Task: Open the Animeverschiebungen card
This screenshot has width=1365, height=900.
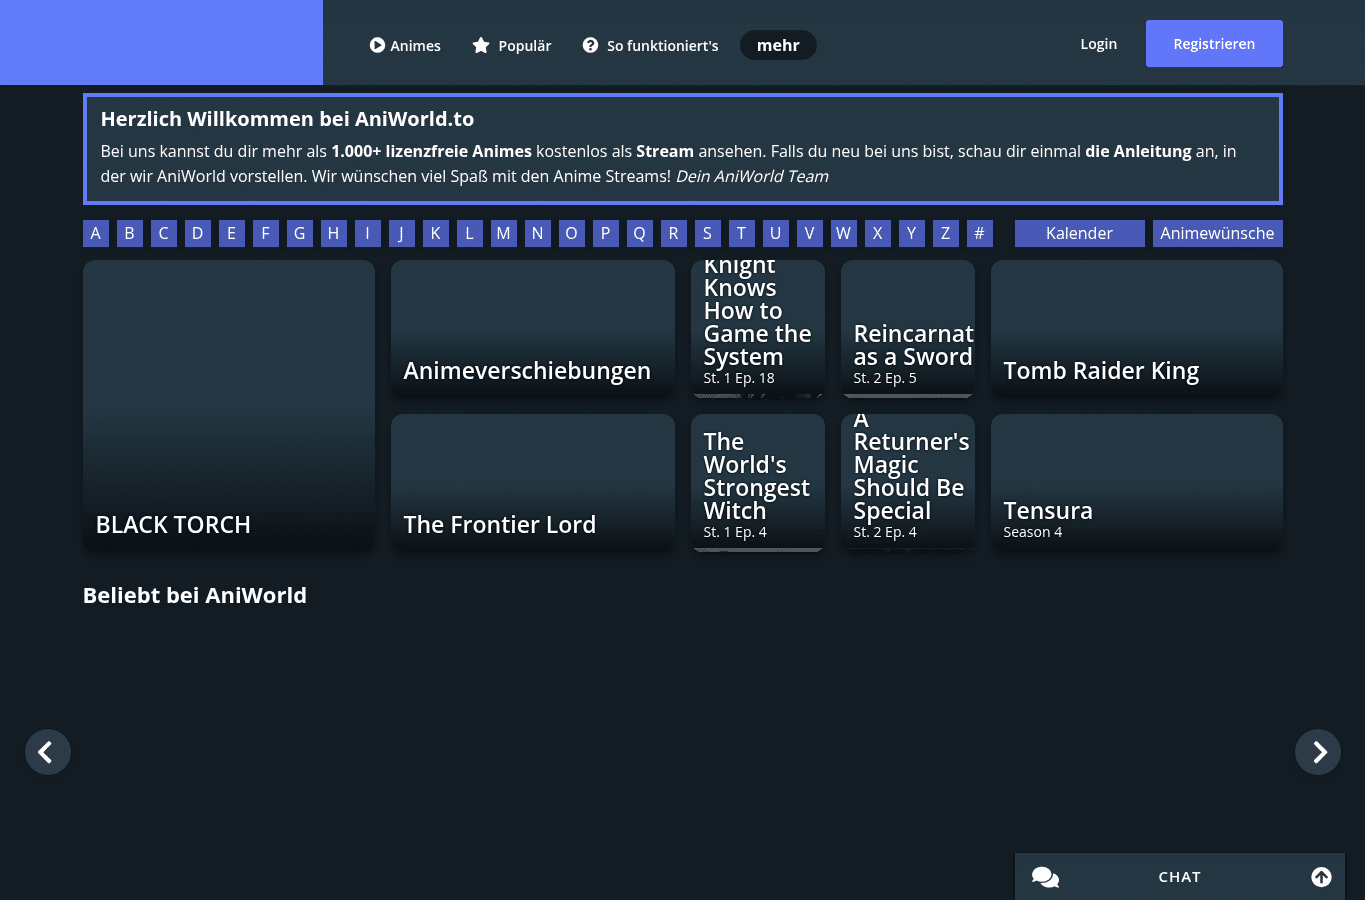Action: (x=533, y=328)
